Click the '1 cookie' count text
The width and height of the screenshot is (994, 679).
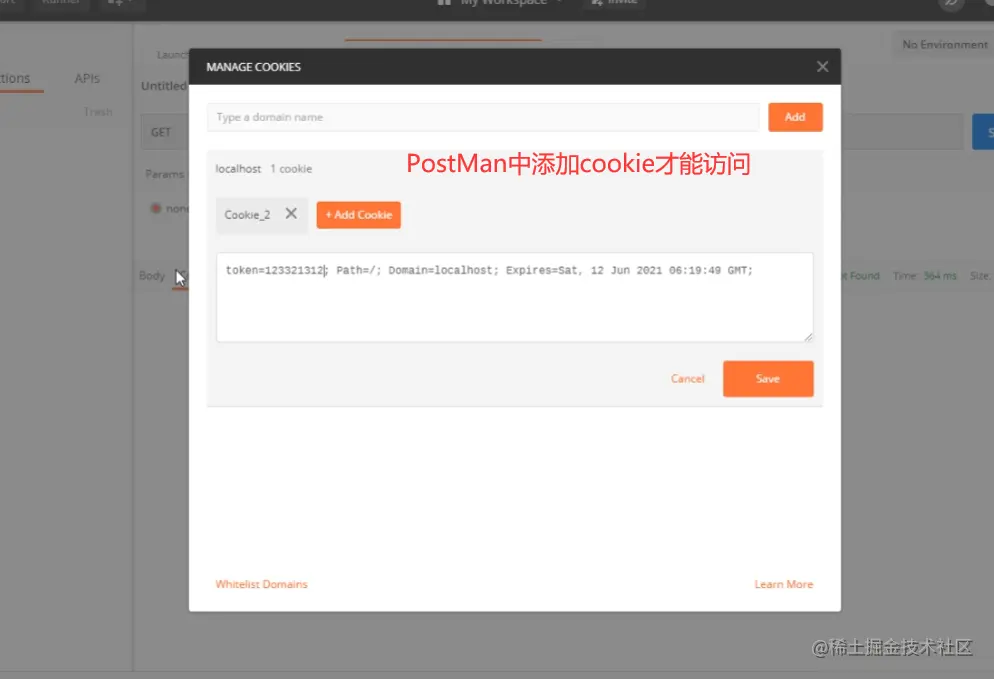click(291, 169)
